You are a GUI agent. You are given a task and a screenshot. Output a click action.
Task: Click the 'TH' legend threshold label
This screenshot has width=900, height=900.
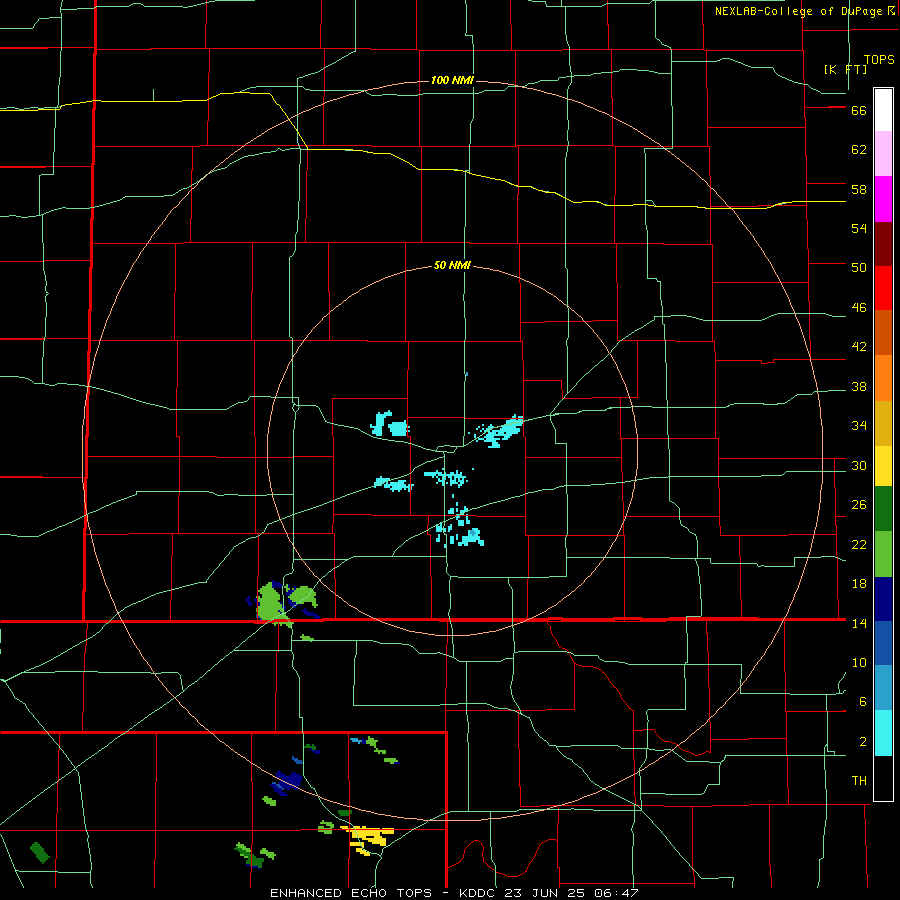click(x=859, y=781)
